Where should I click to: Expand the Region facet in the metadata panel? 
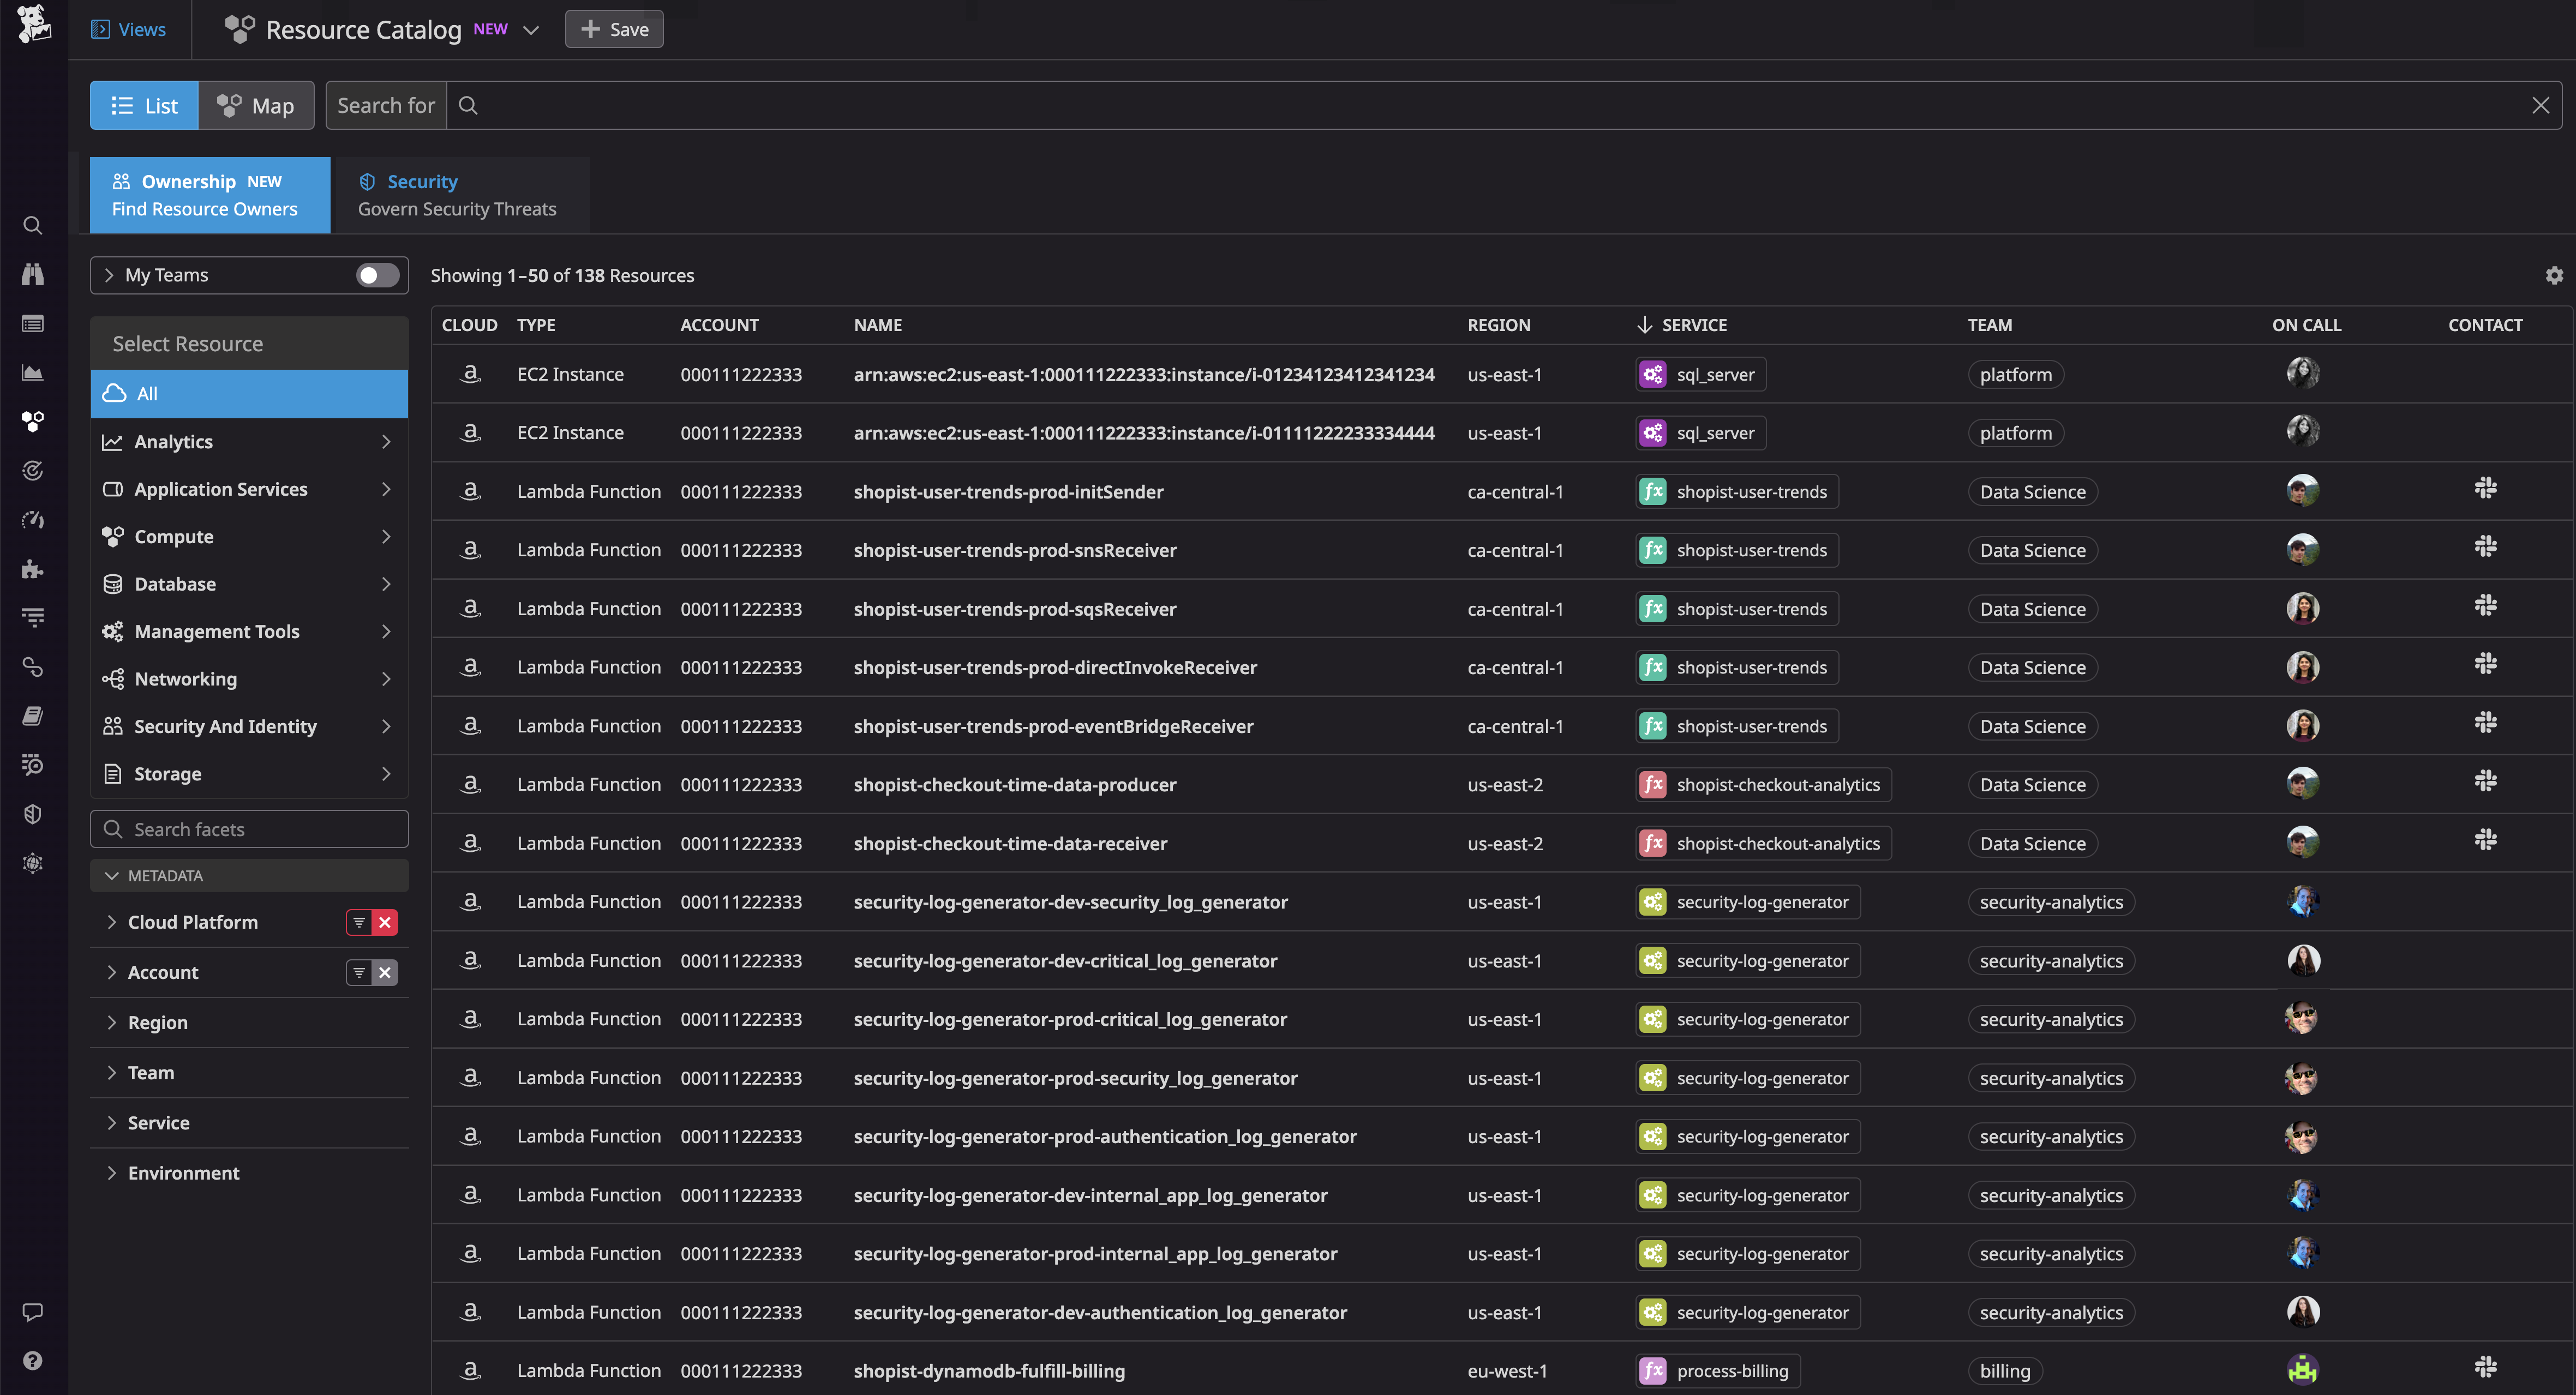tap(157, 1022)
